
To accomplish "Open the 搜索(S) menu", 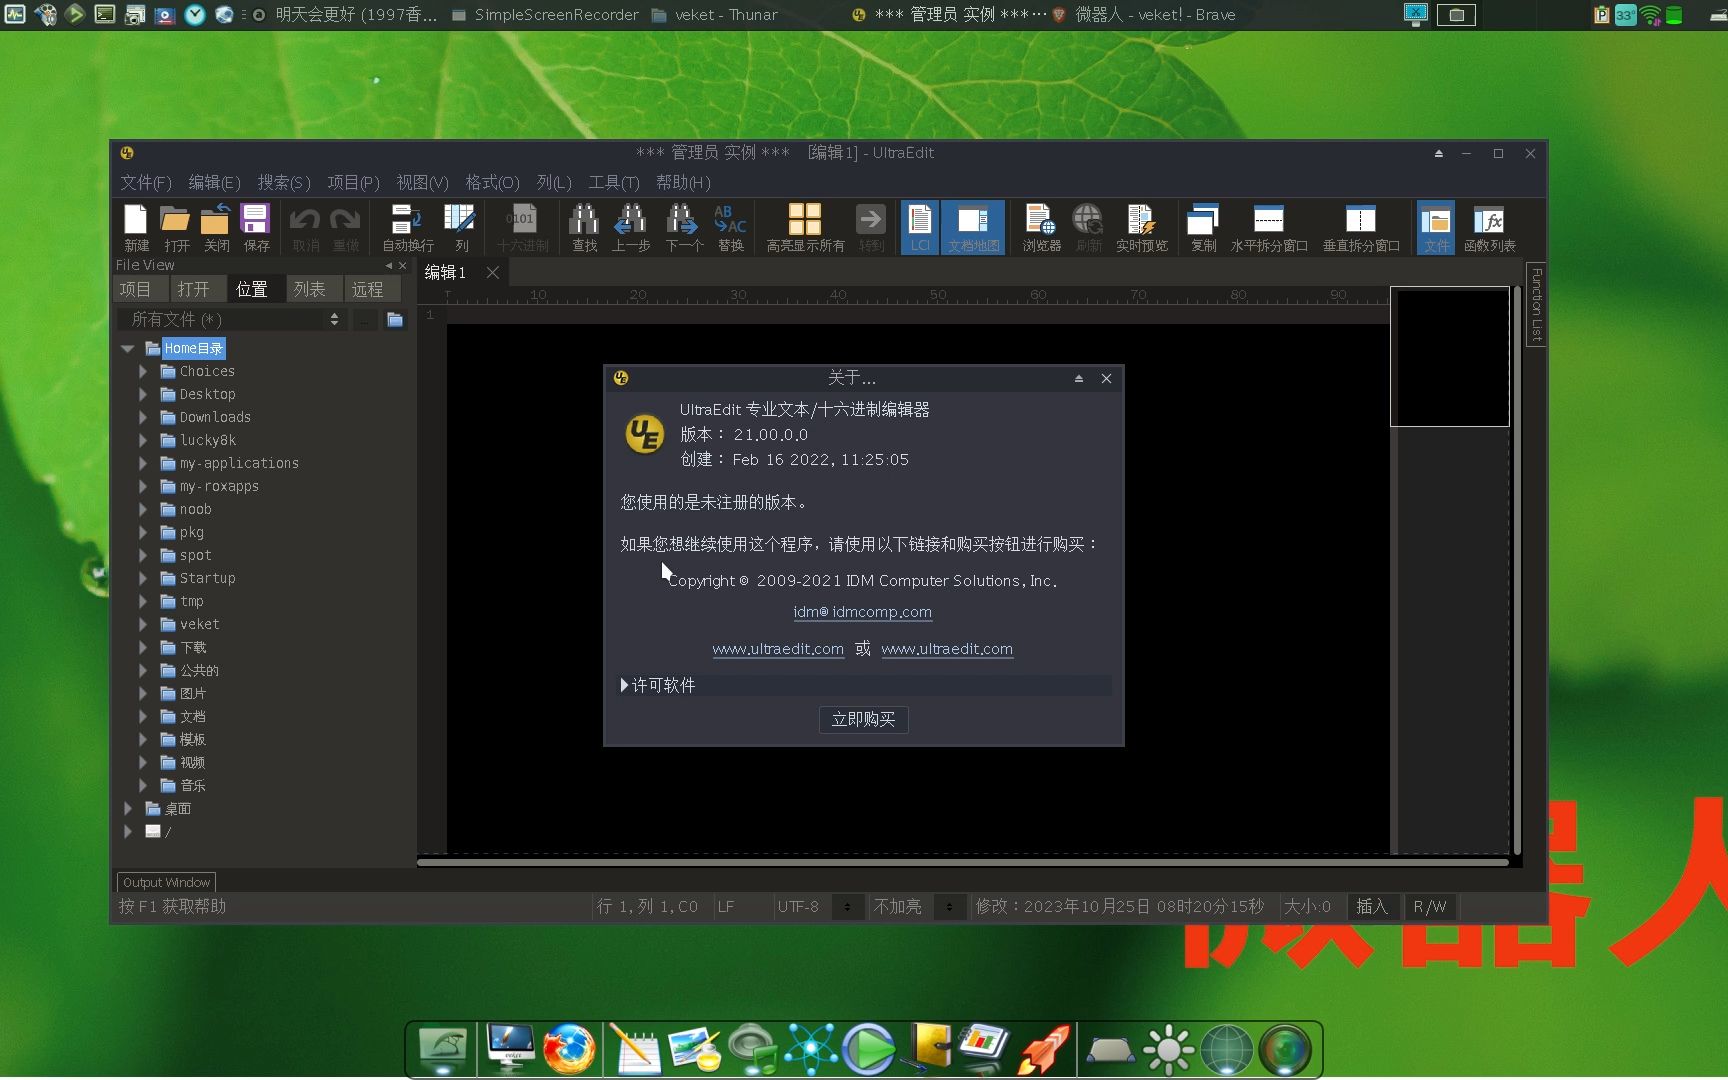I will pyautogui.click(x=284, y=182).
